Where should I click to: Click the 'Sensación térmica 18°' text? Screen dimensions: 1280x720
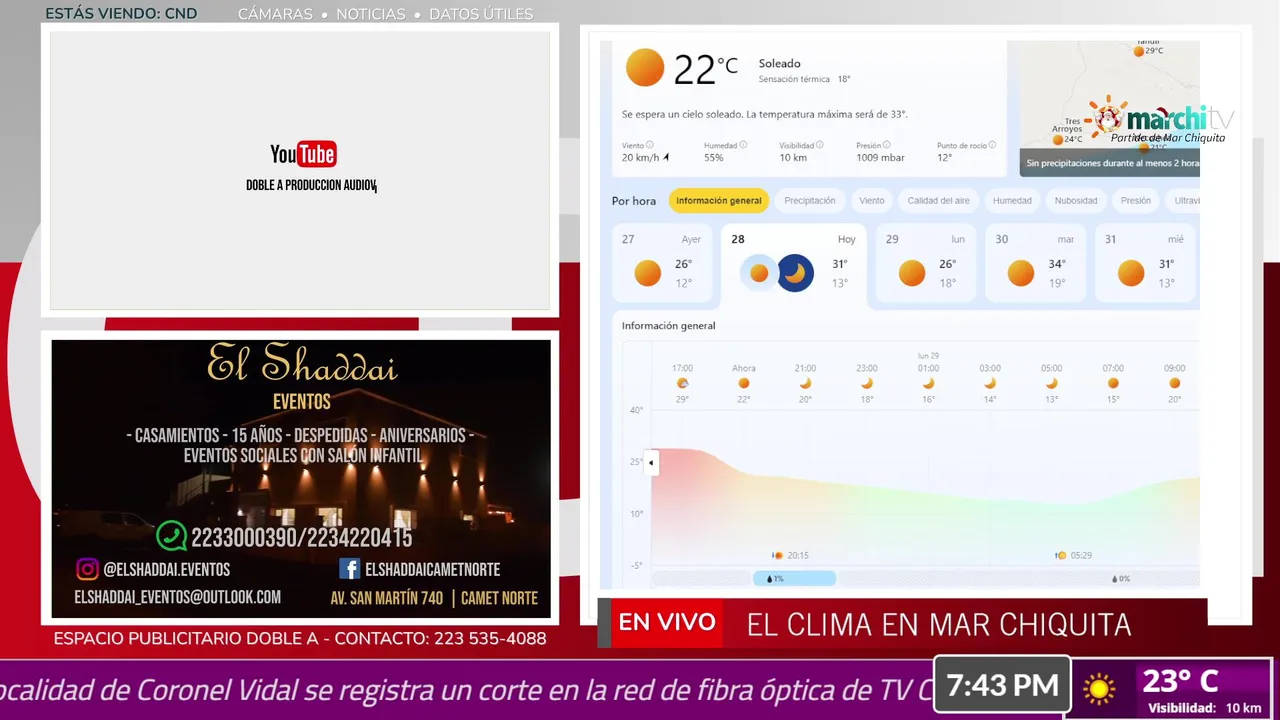(804, 79)
